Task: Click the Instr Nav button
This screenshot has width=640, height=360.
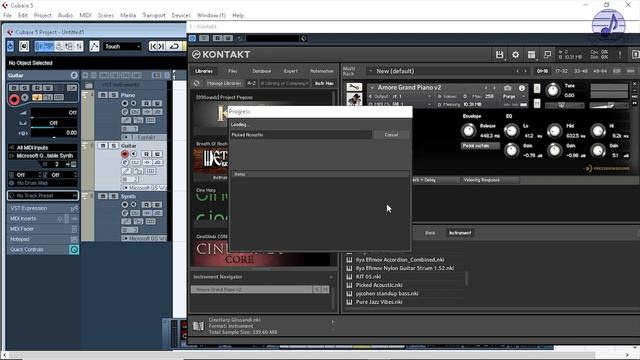Action: click(x=324, y=83)
